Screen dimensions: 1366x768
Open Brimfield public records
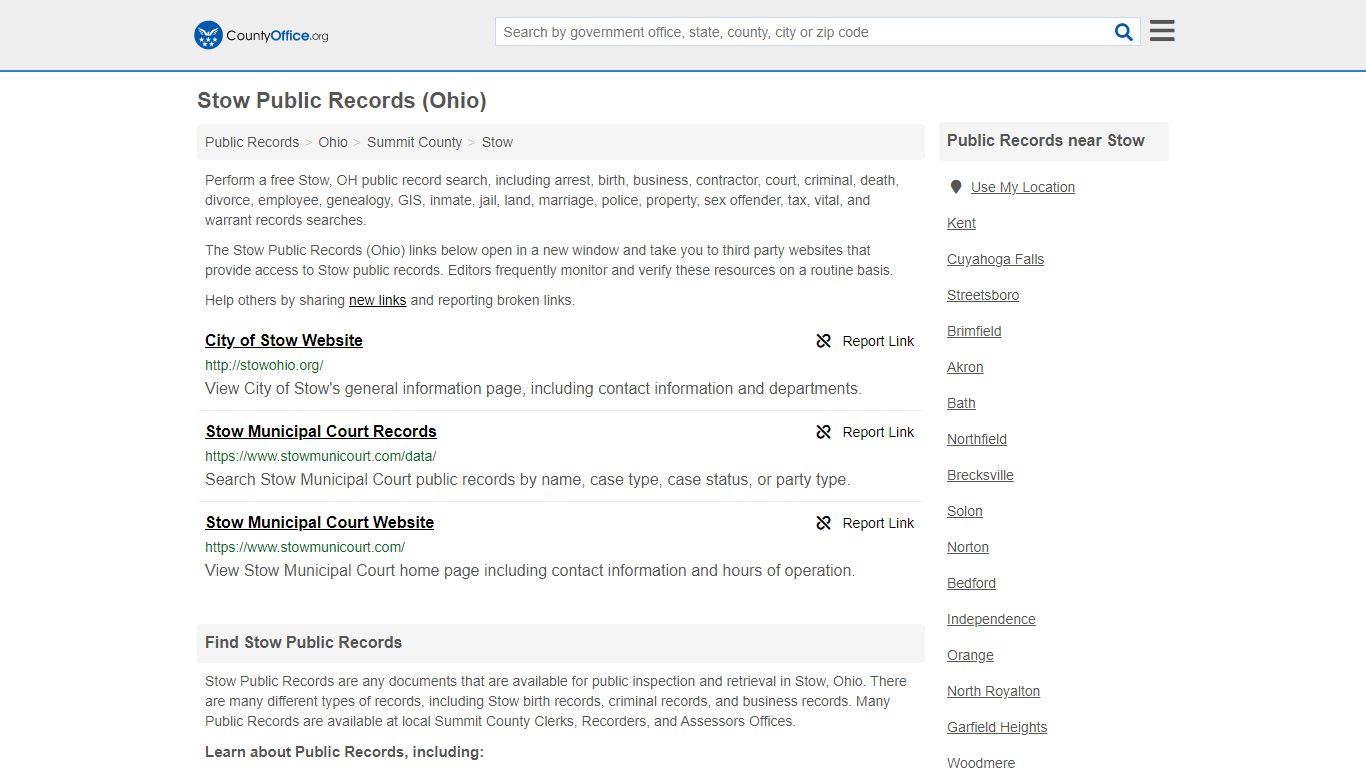(x=974, y=331)
